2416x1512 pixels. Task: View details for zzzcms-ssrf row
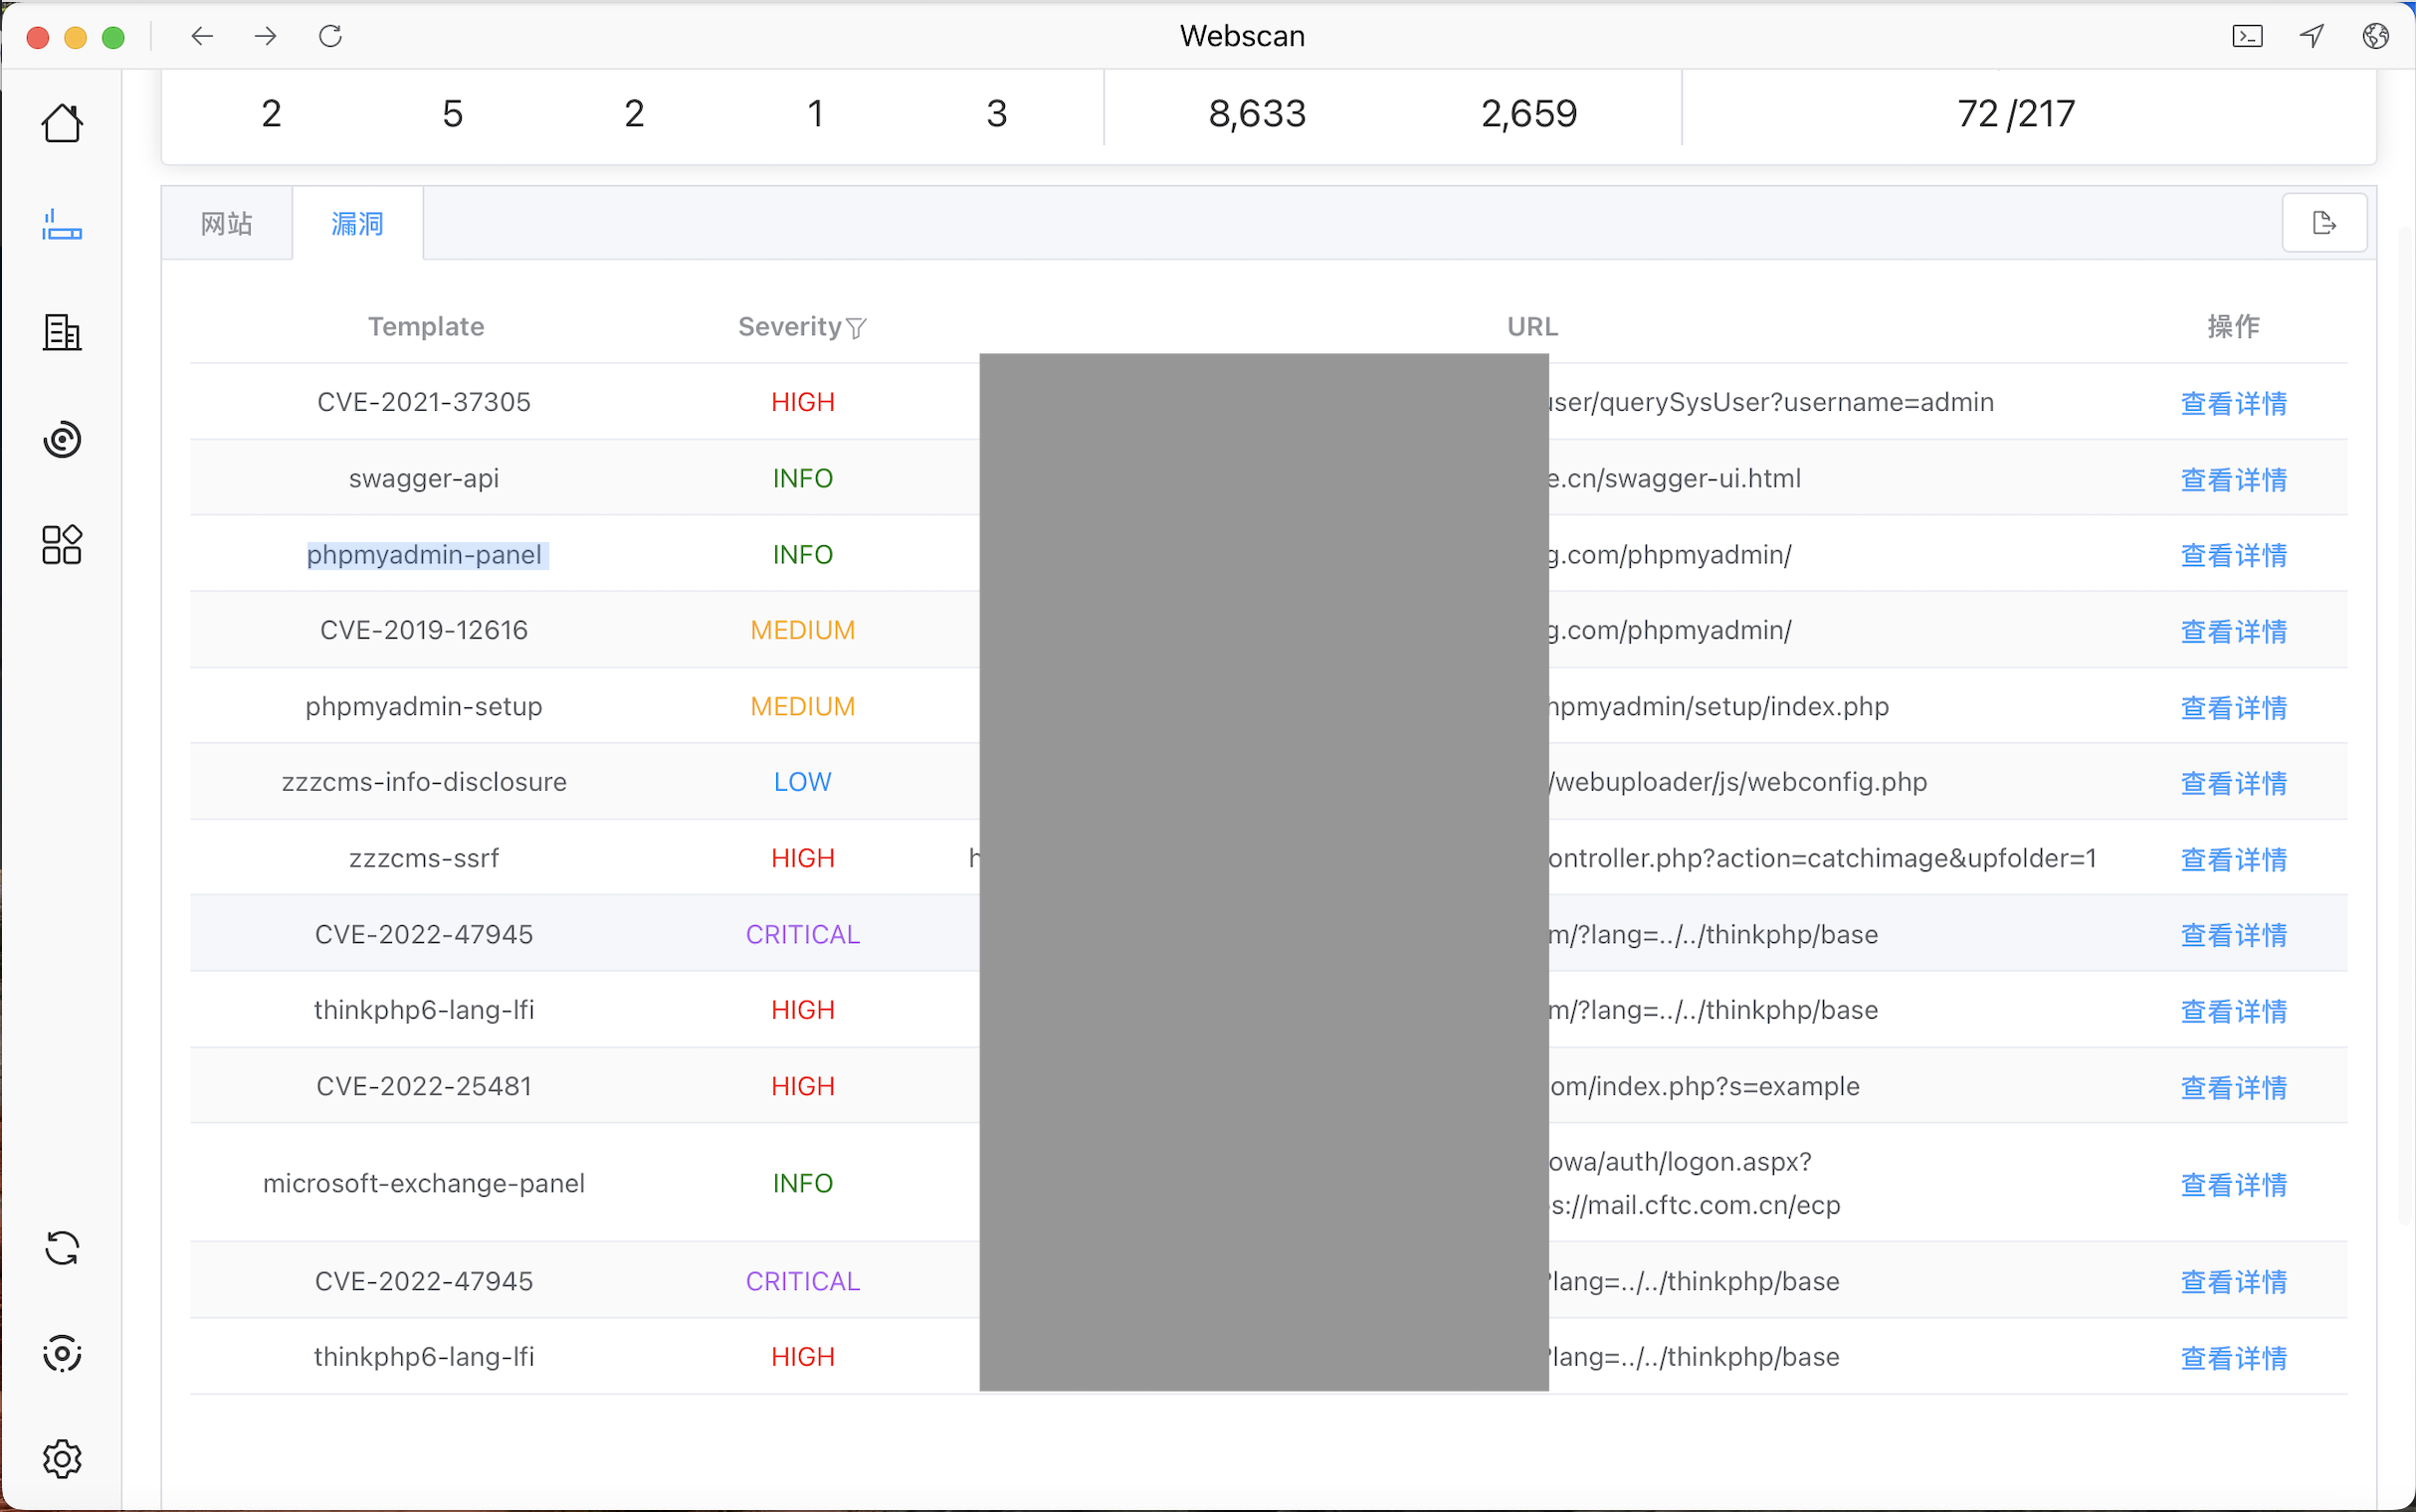click(2233, 859)
